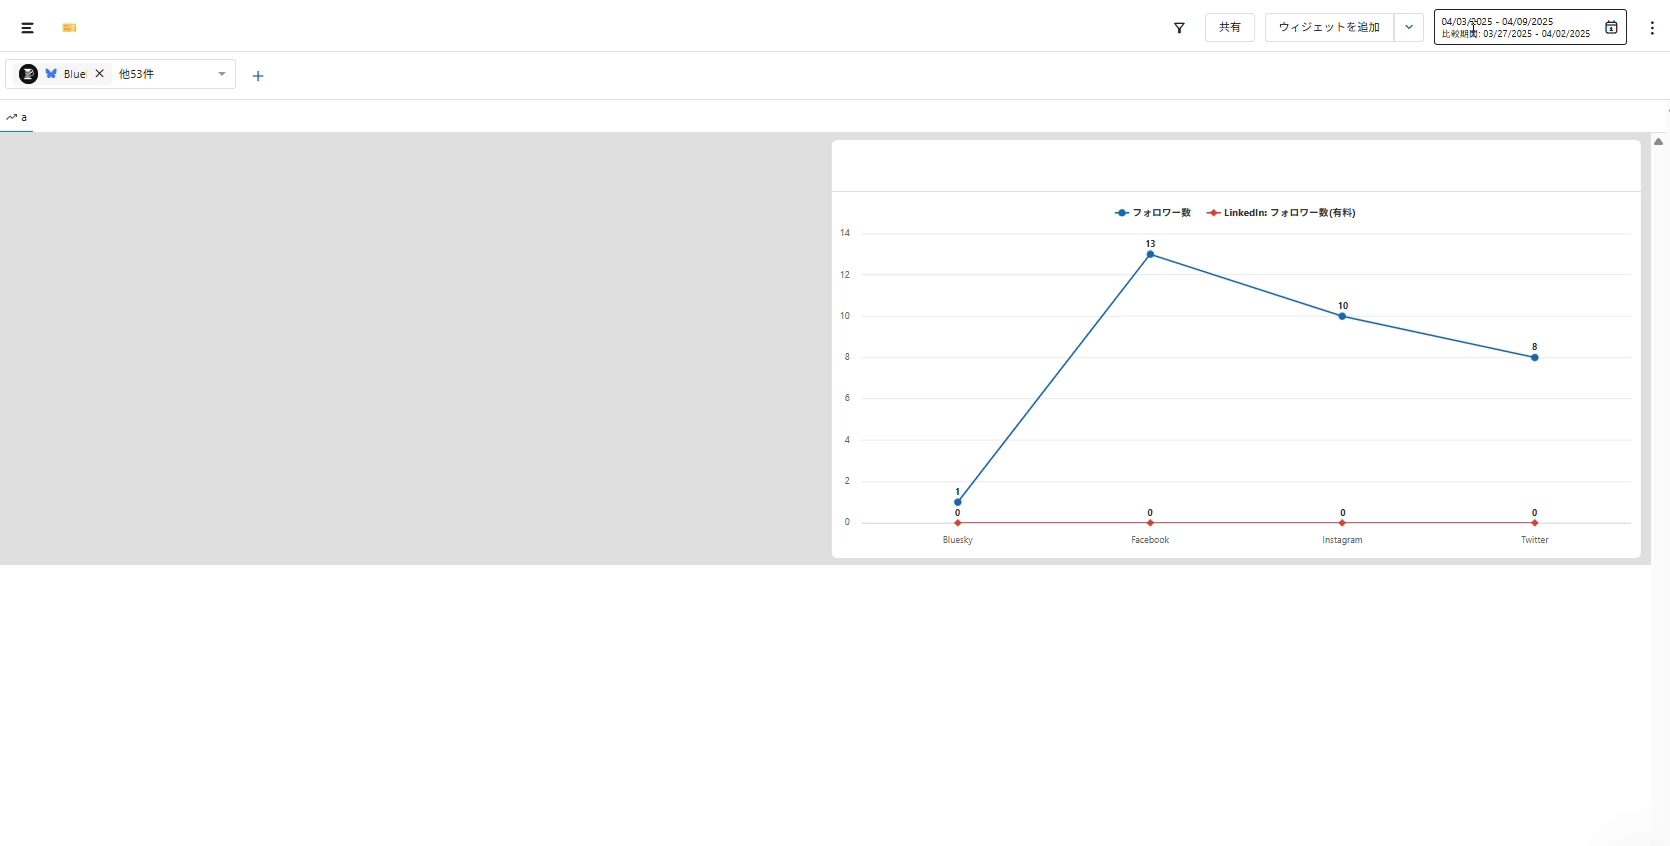The width and height of the screenshot is (1670, 846).
Task: Toggle フォロワー数 series in chart legend
Action: [1153, 213]
